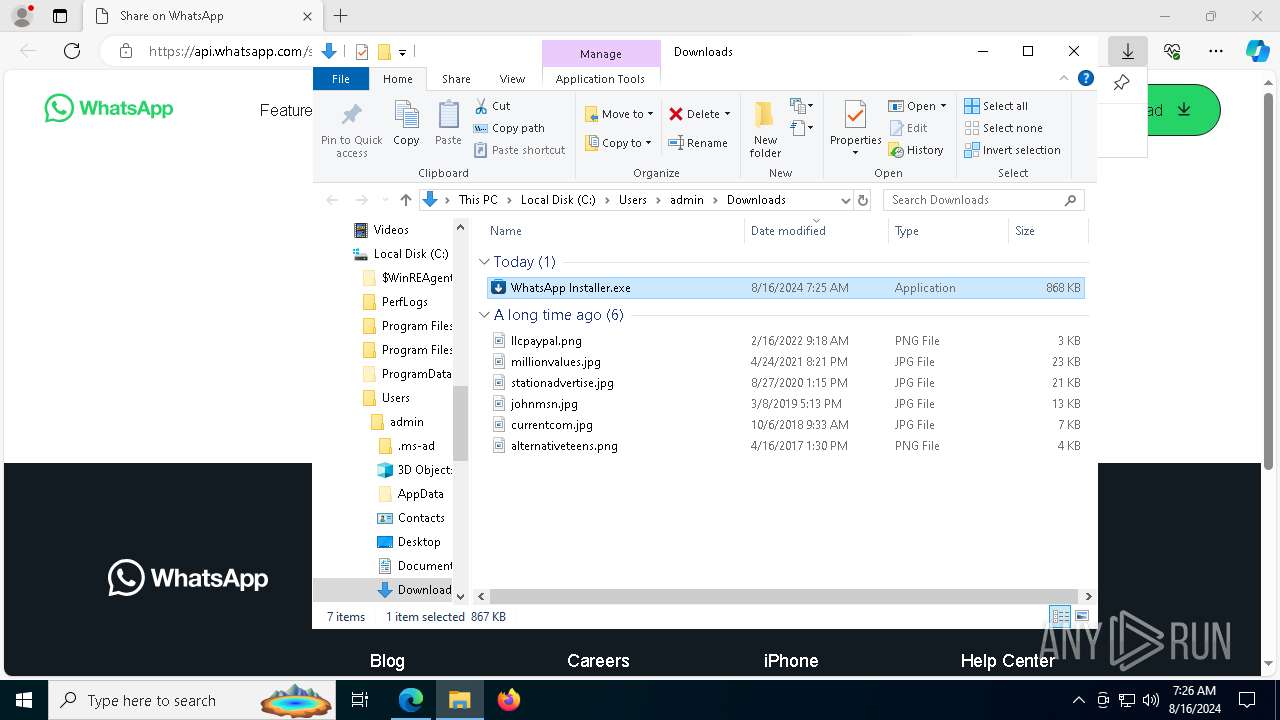Sort by the Size column header

[x=1047, y=231]
